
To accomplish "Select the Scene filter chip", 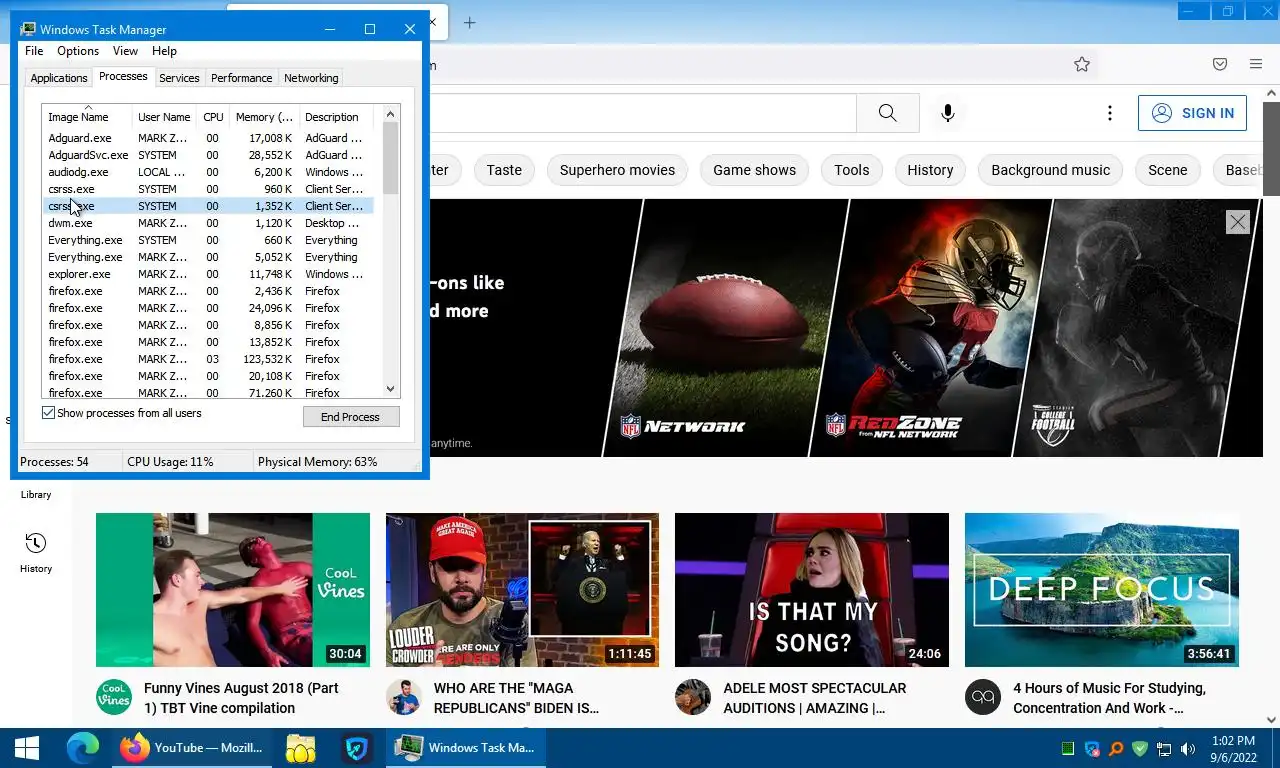I will (x=1167, y=170).
